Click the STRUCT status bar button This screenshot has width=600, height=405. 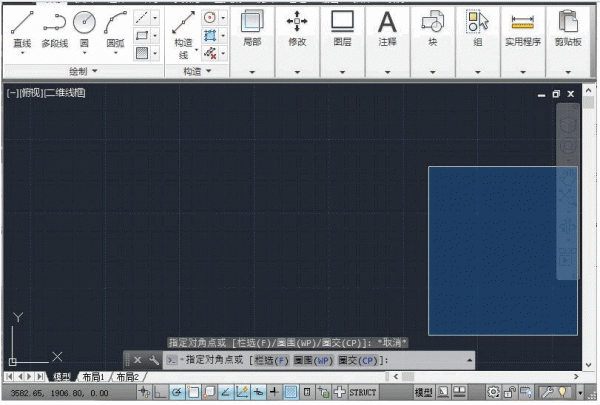click(x=362, y=392)
